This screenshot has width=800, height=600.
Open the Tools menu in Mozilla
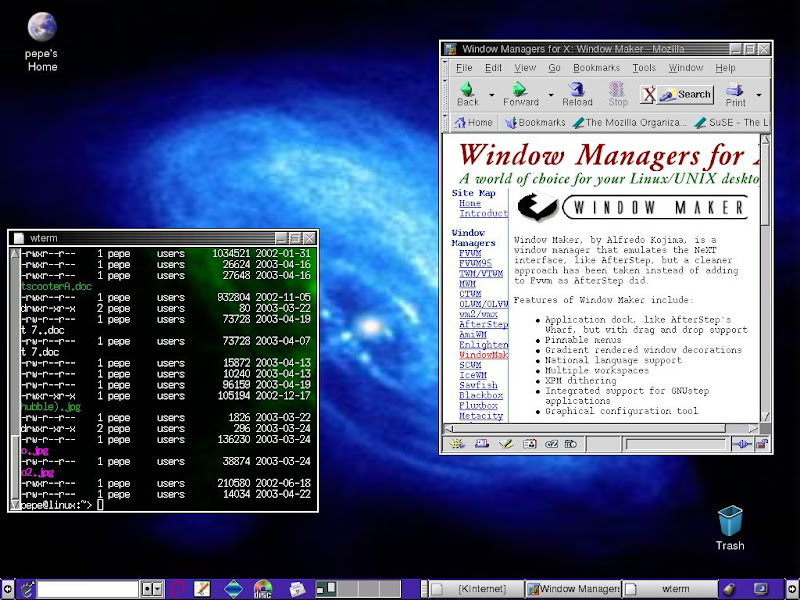pos(644,68)
